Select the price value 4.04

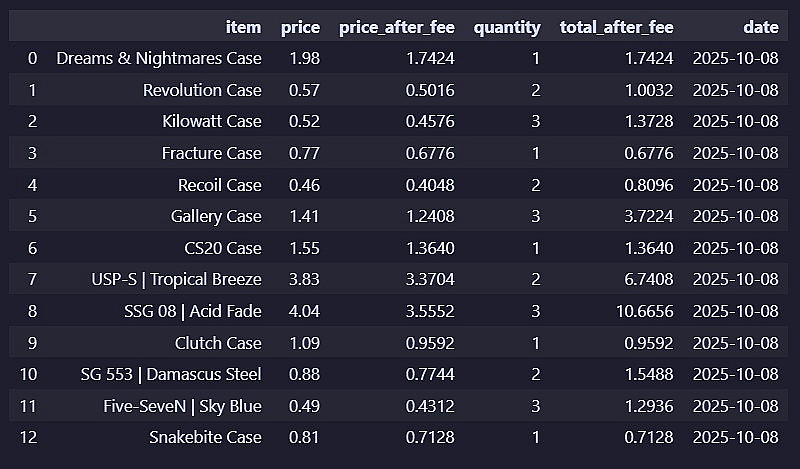(x=304, y=311)
